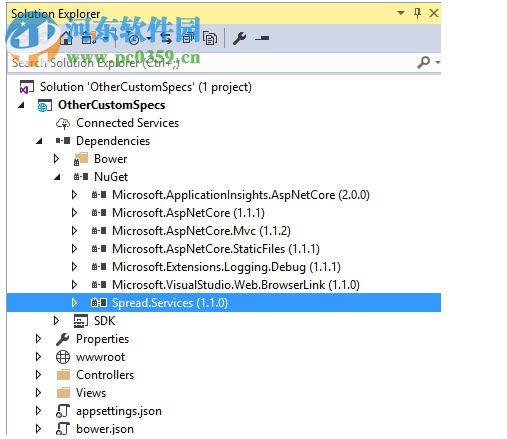Select the Solution 'OtherCustomSpecs' node icon
The height and width of the screenshot is (439, 507).
pos(26,87)
